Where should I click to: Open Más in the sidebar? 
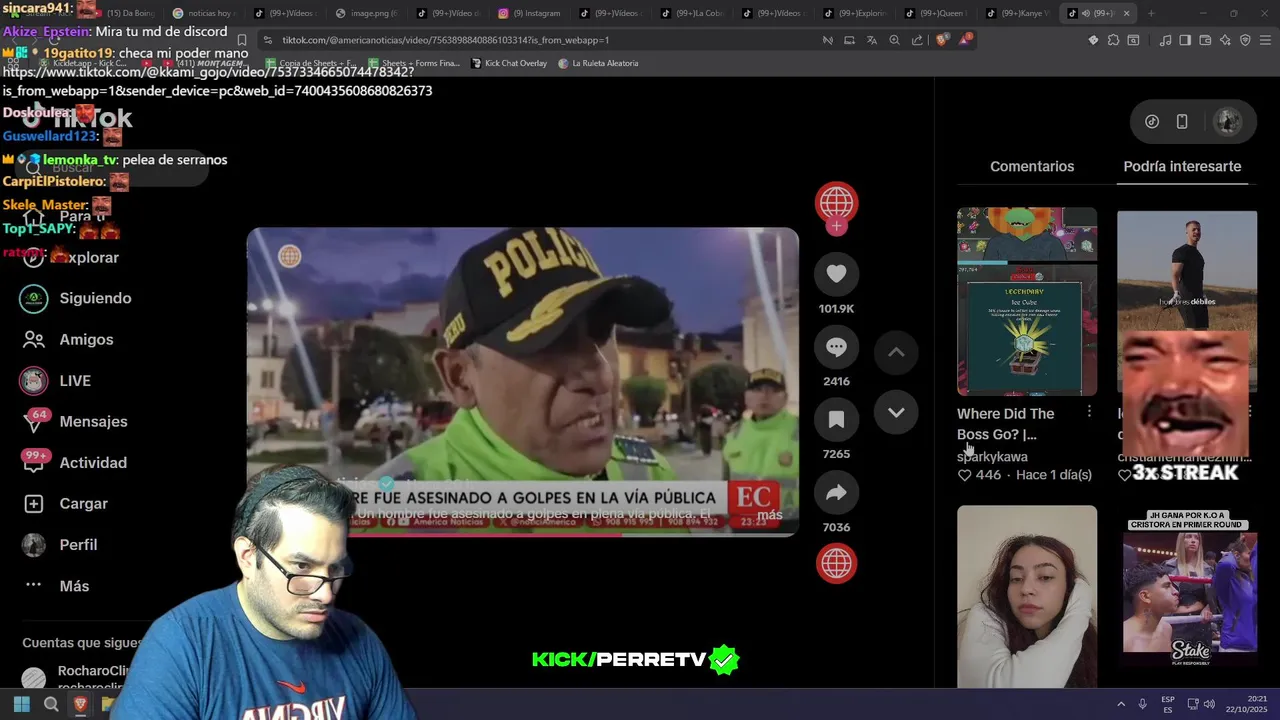click(x=56, y=585)
